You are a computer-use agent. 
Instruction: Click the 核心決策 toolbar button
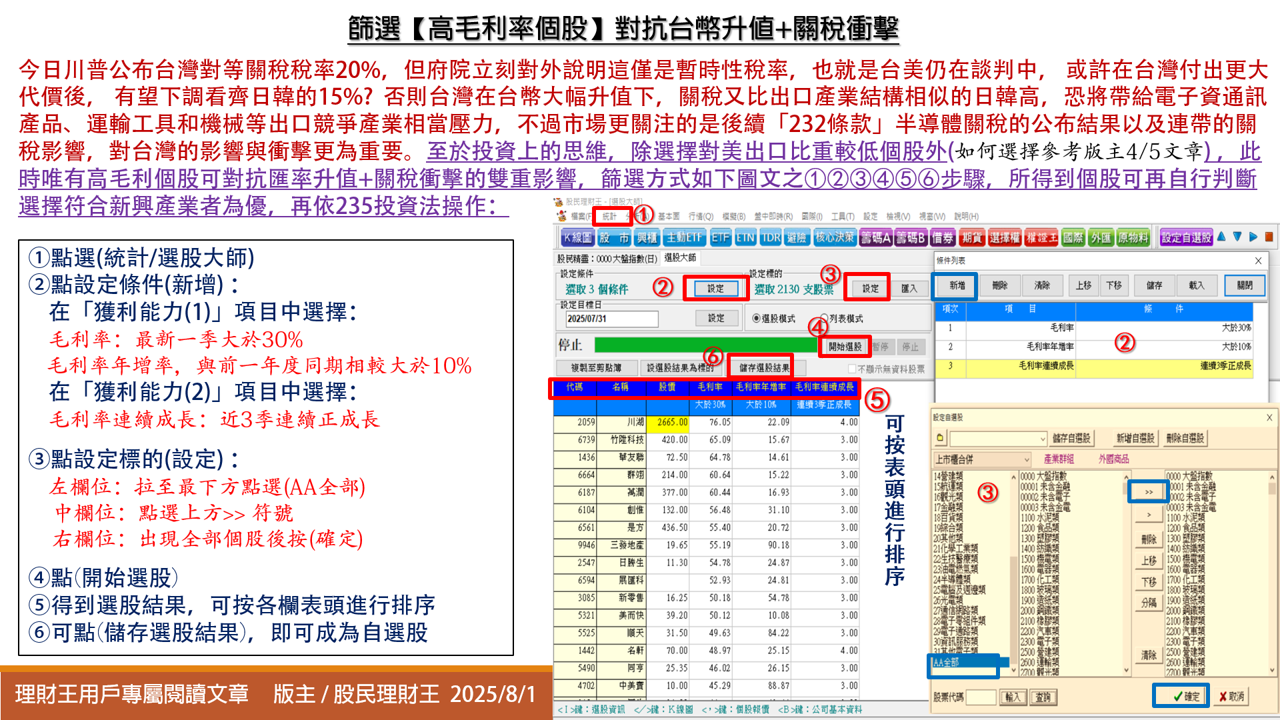point(833,238)
